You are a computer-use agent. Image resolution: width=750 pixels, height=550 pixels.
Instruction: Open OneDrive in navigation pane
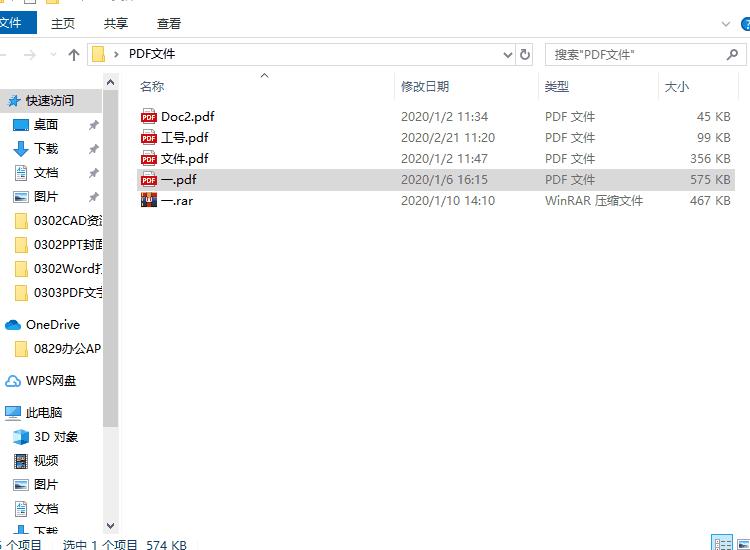tap(53, 325)
